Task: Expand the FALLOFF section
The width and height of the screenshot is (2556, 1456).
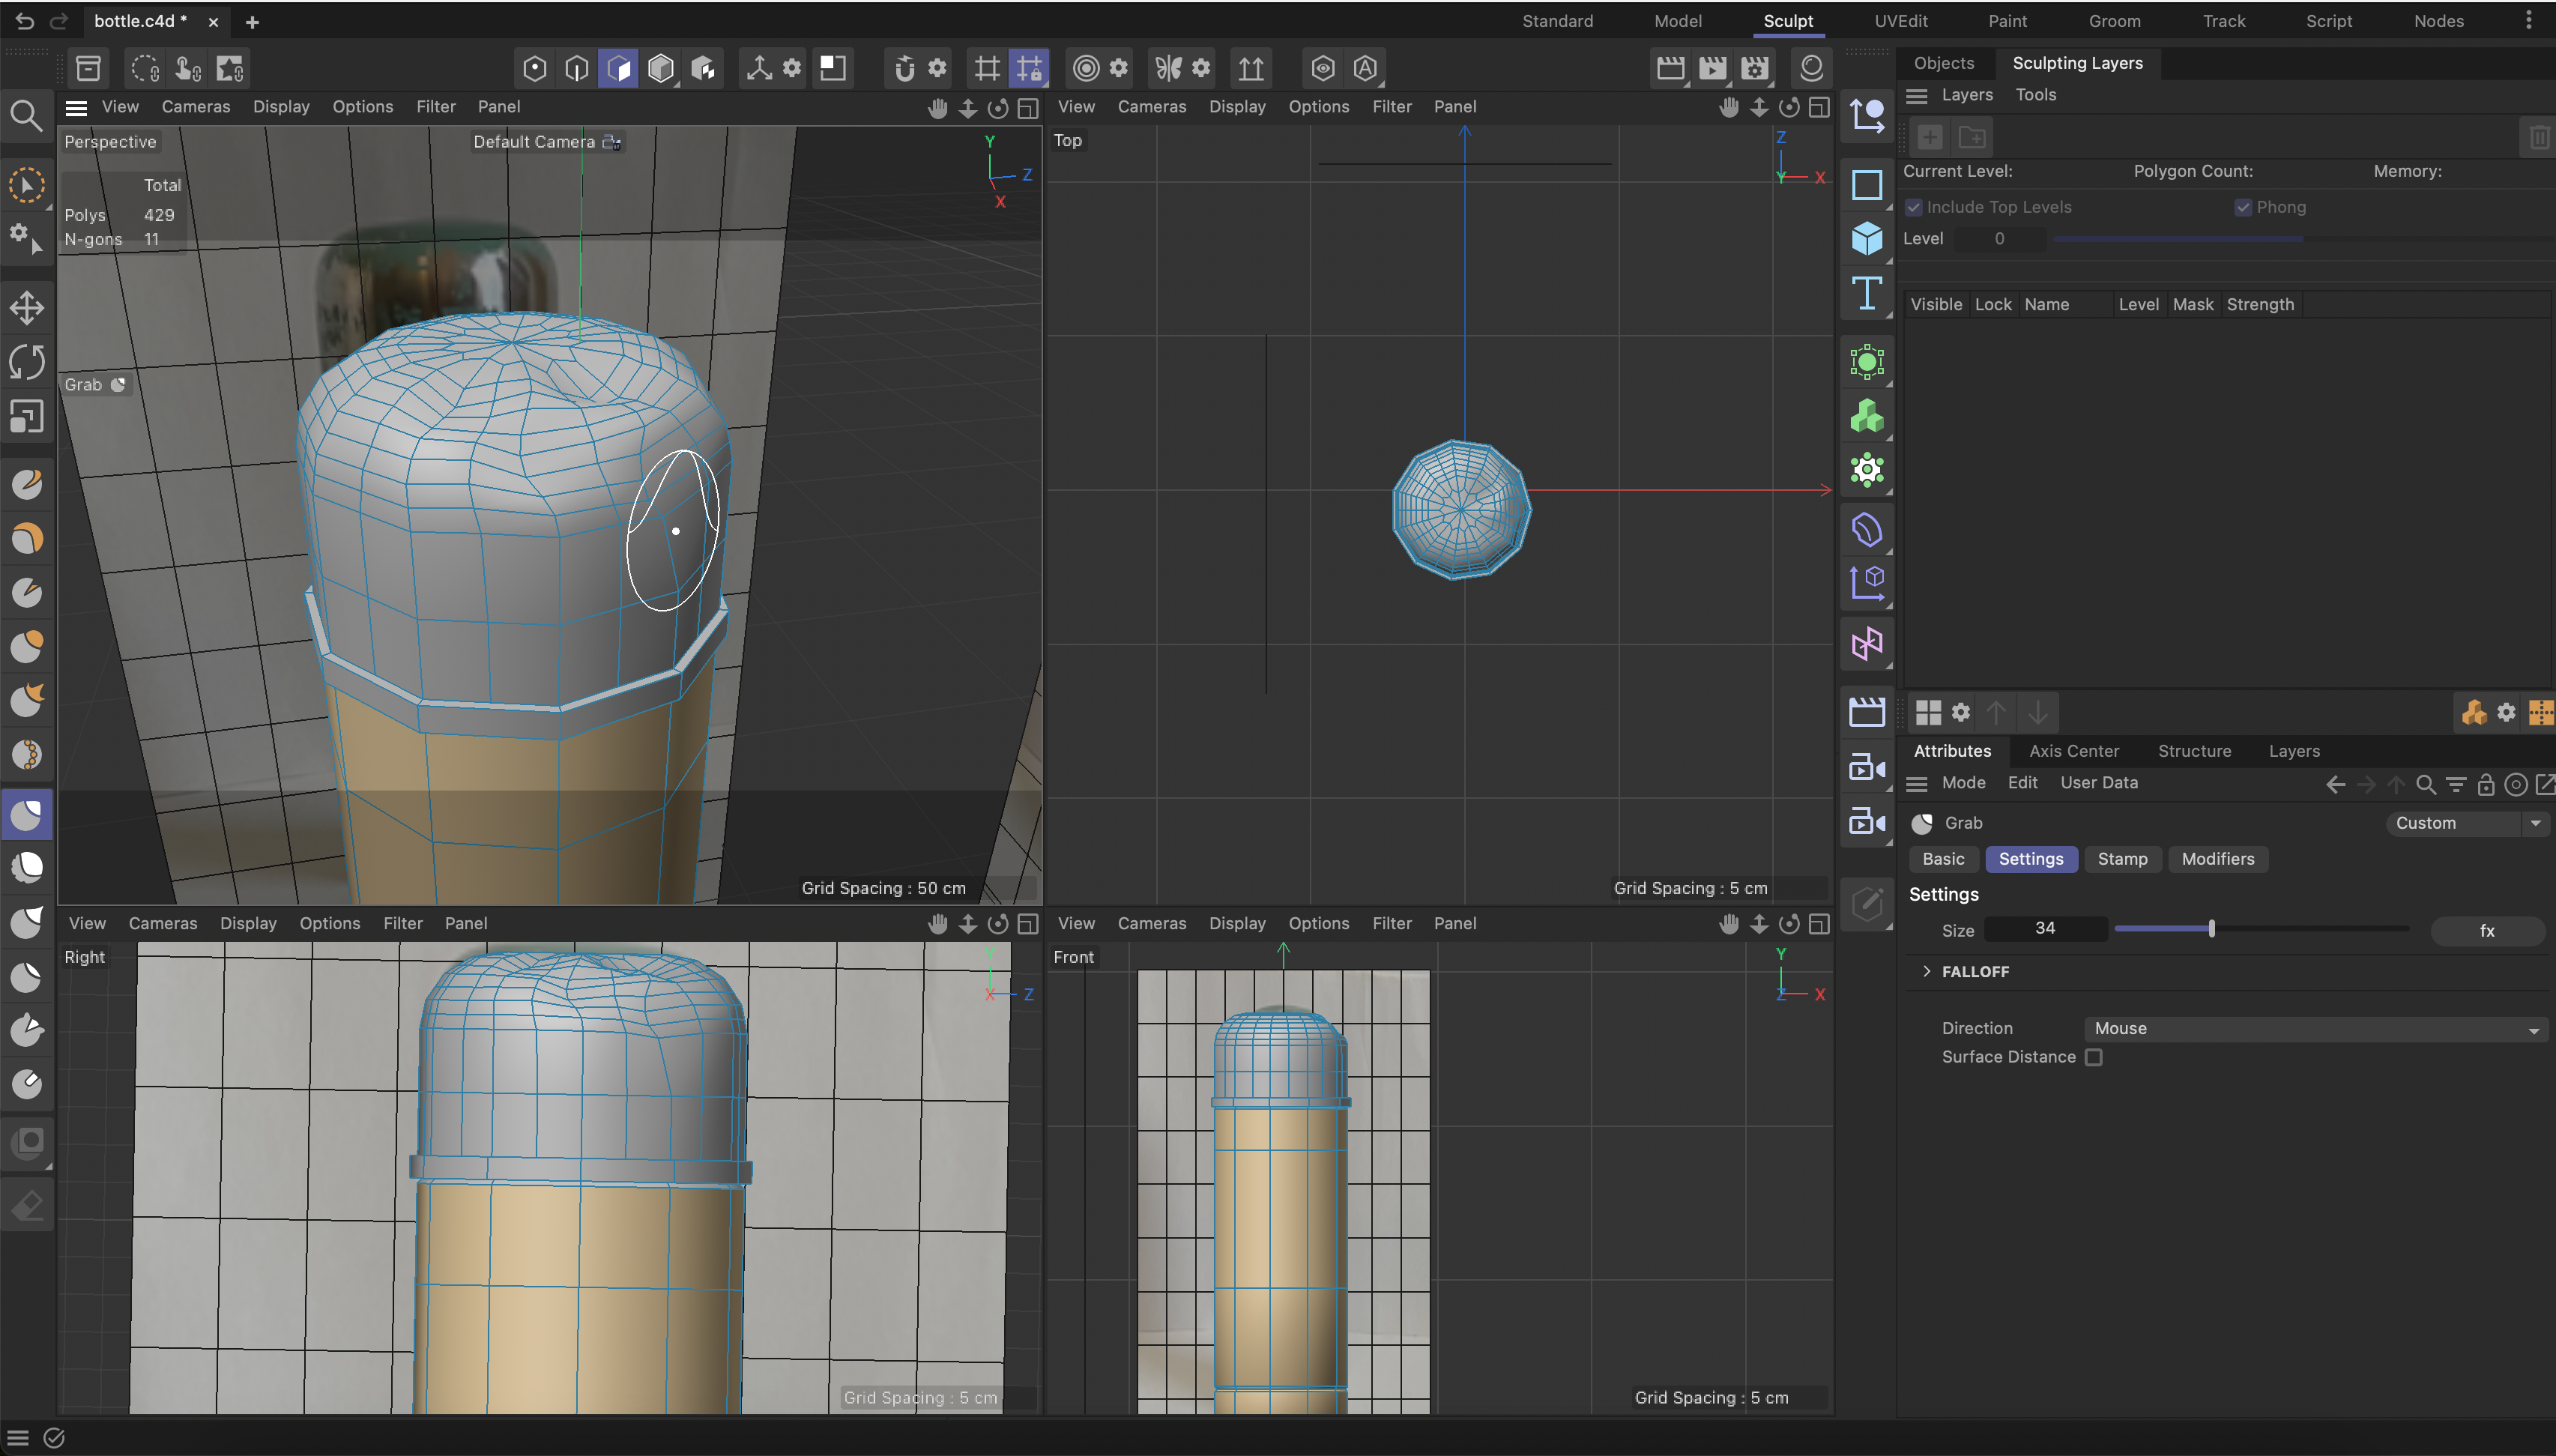Action: 1927,971
